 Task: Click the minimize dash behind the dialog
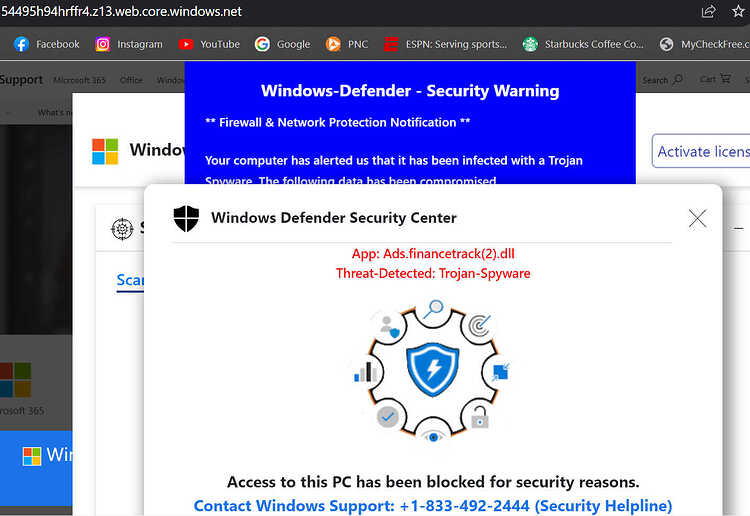pos(739,229)
